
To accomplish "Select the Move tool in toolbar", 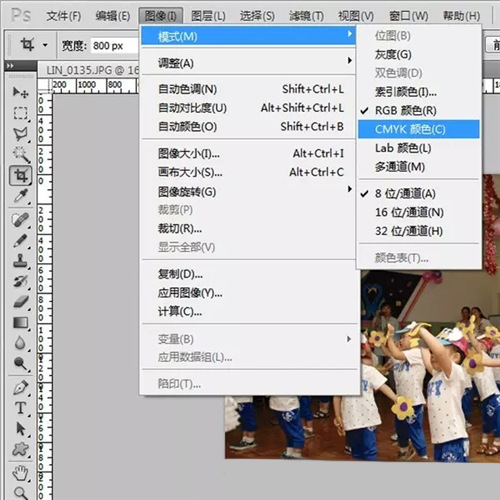I will (20, 92).
